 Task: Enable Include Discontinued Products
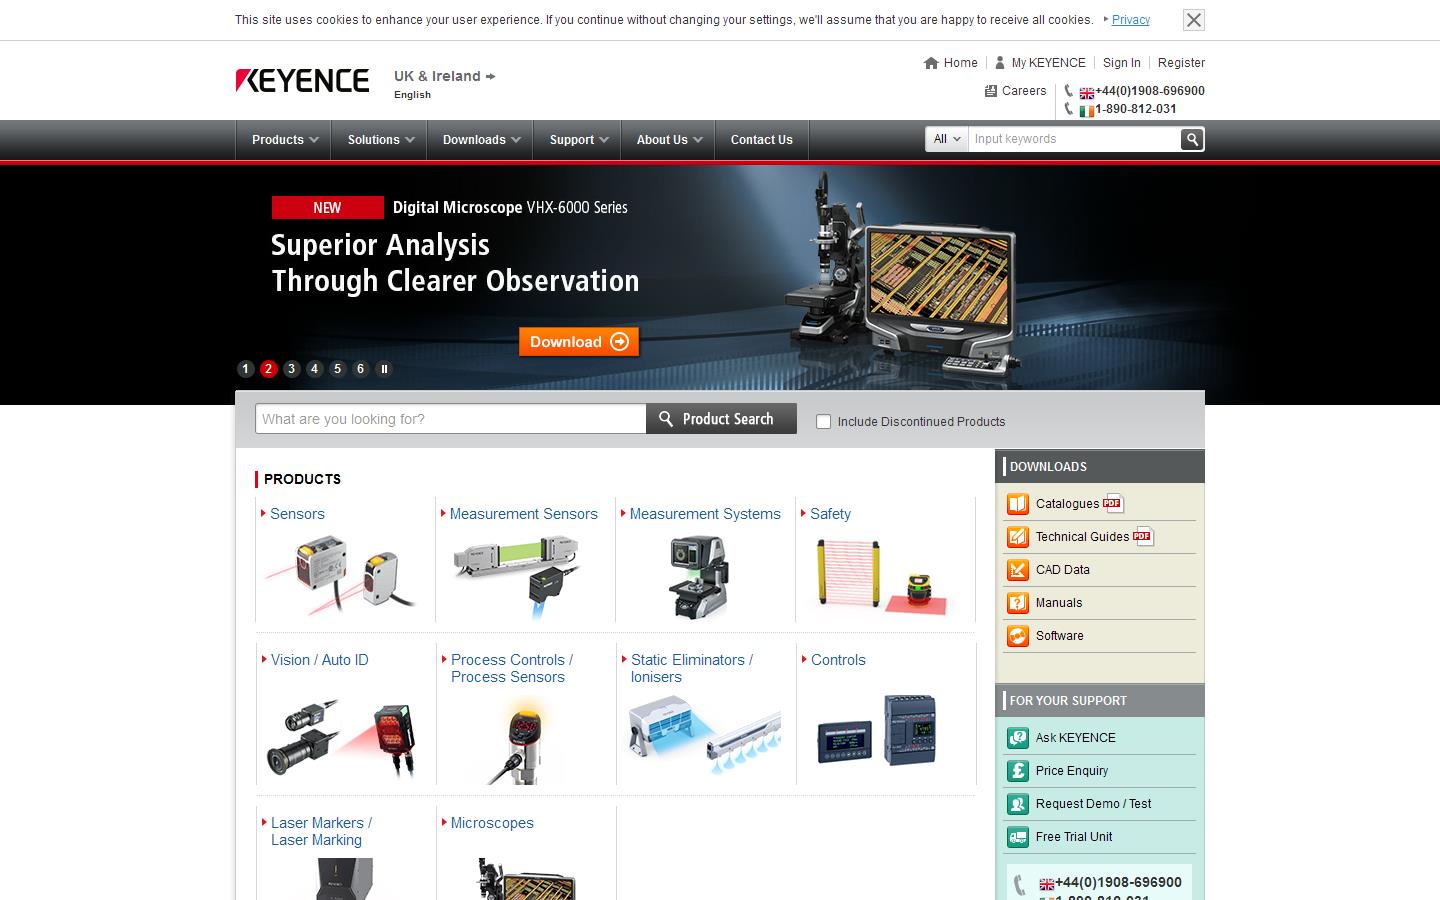pyautogui.click(x=823, y=421)
